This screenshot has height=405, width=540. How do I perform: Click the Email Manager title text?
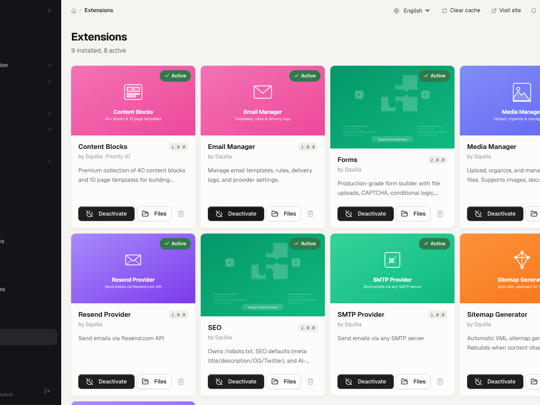[x=231, y=147]
